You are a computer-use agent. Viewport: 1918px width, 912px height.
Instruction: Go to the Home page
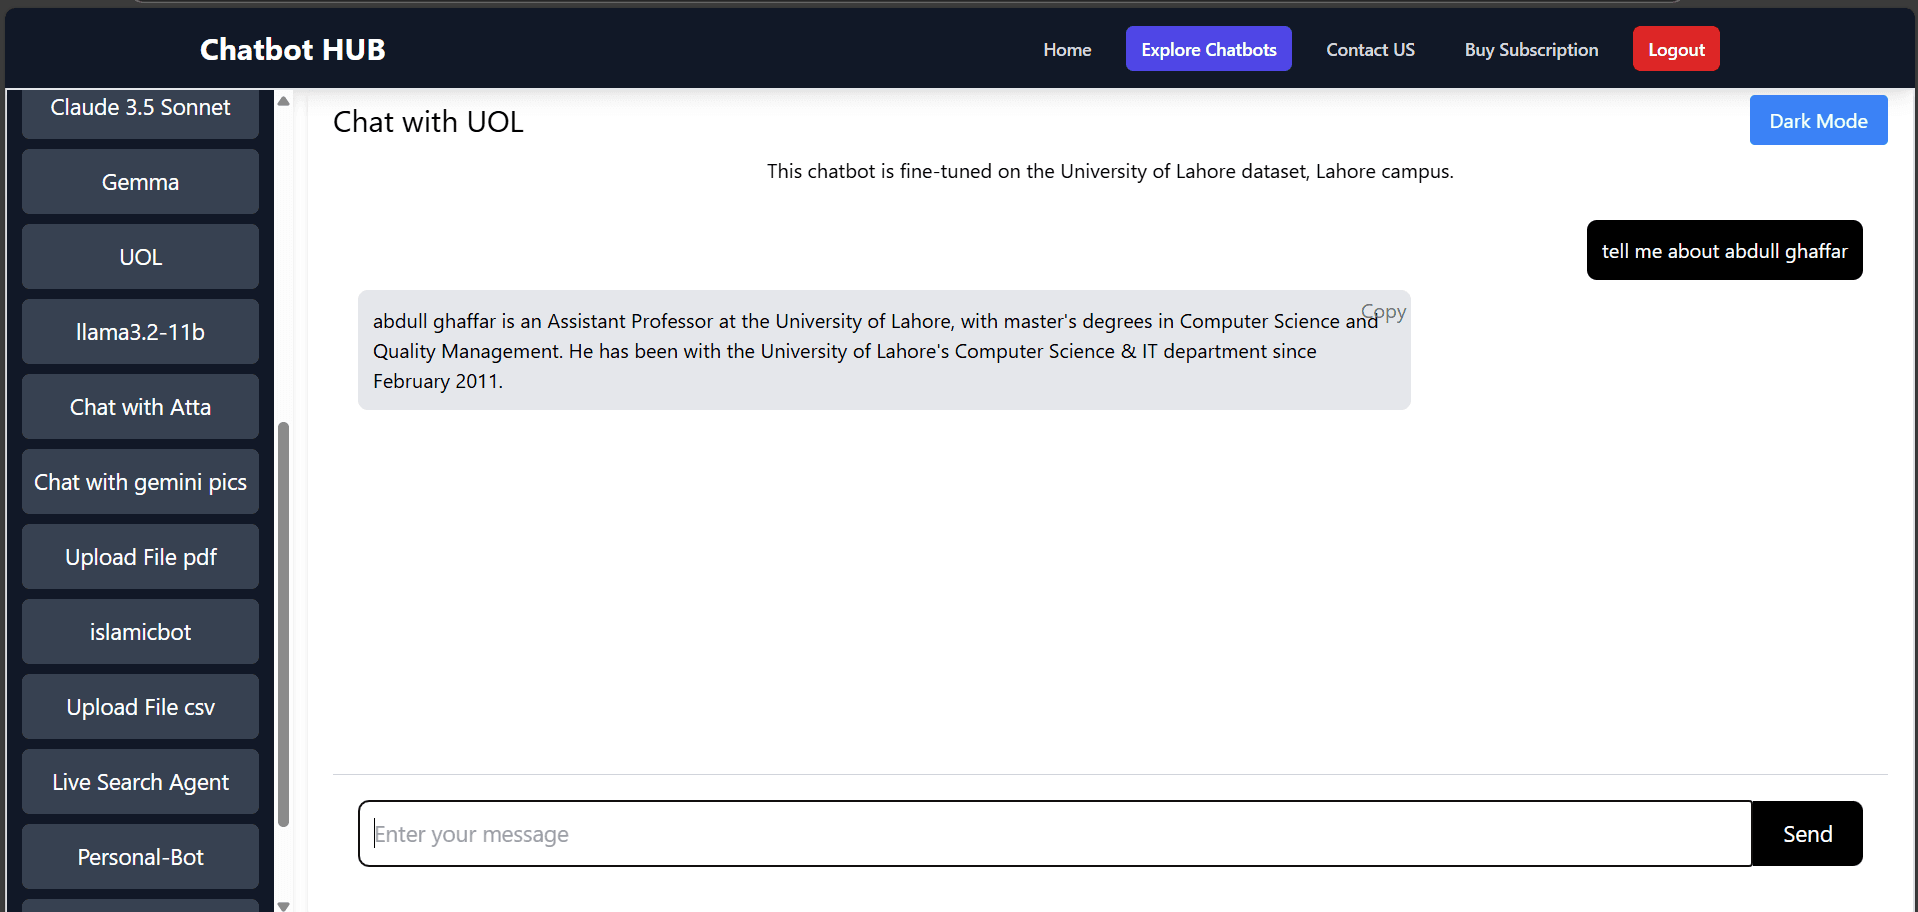coord(1067,49)
